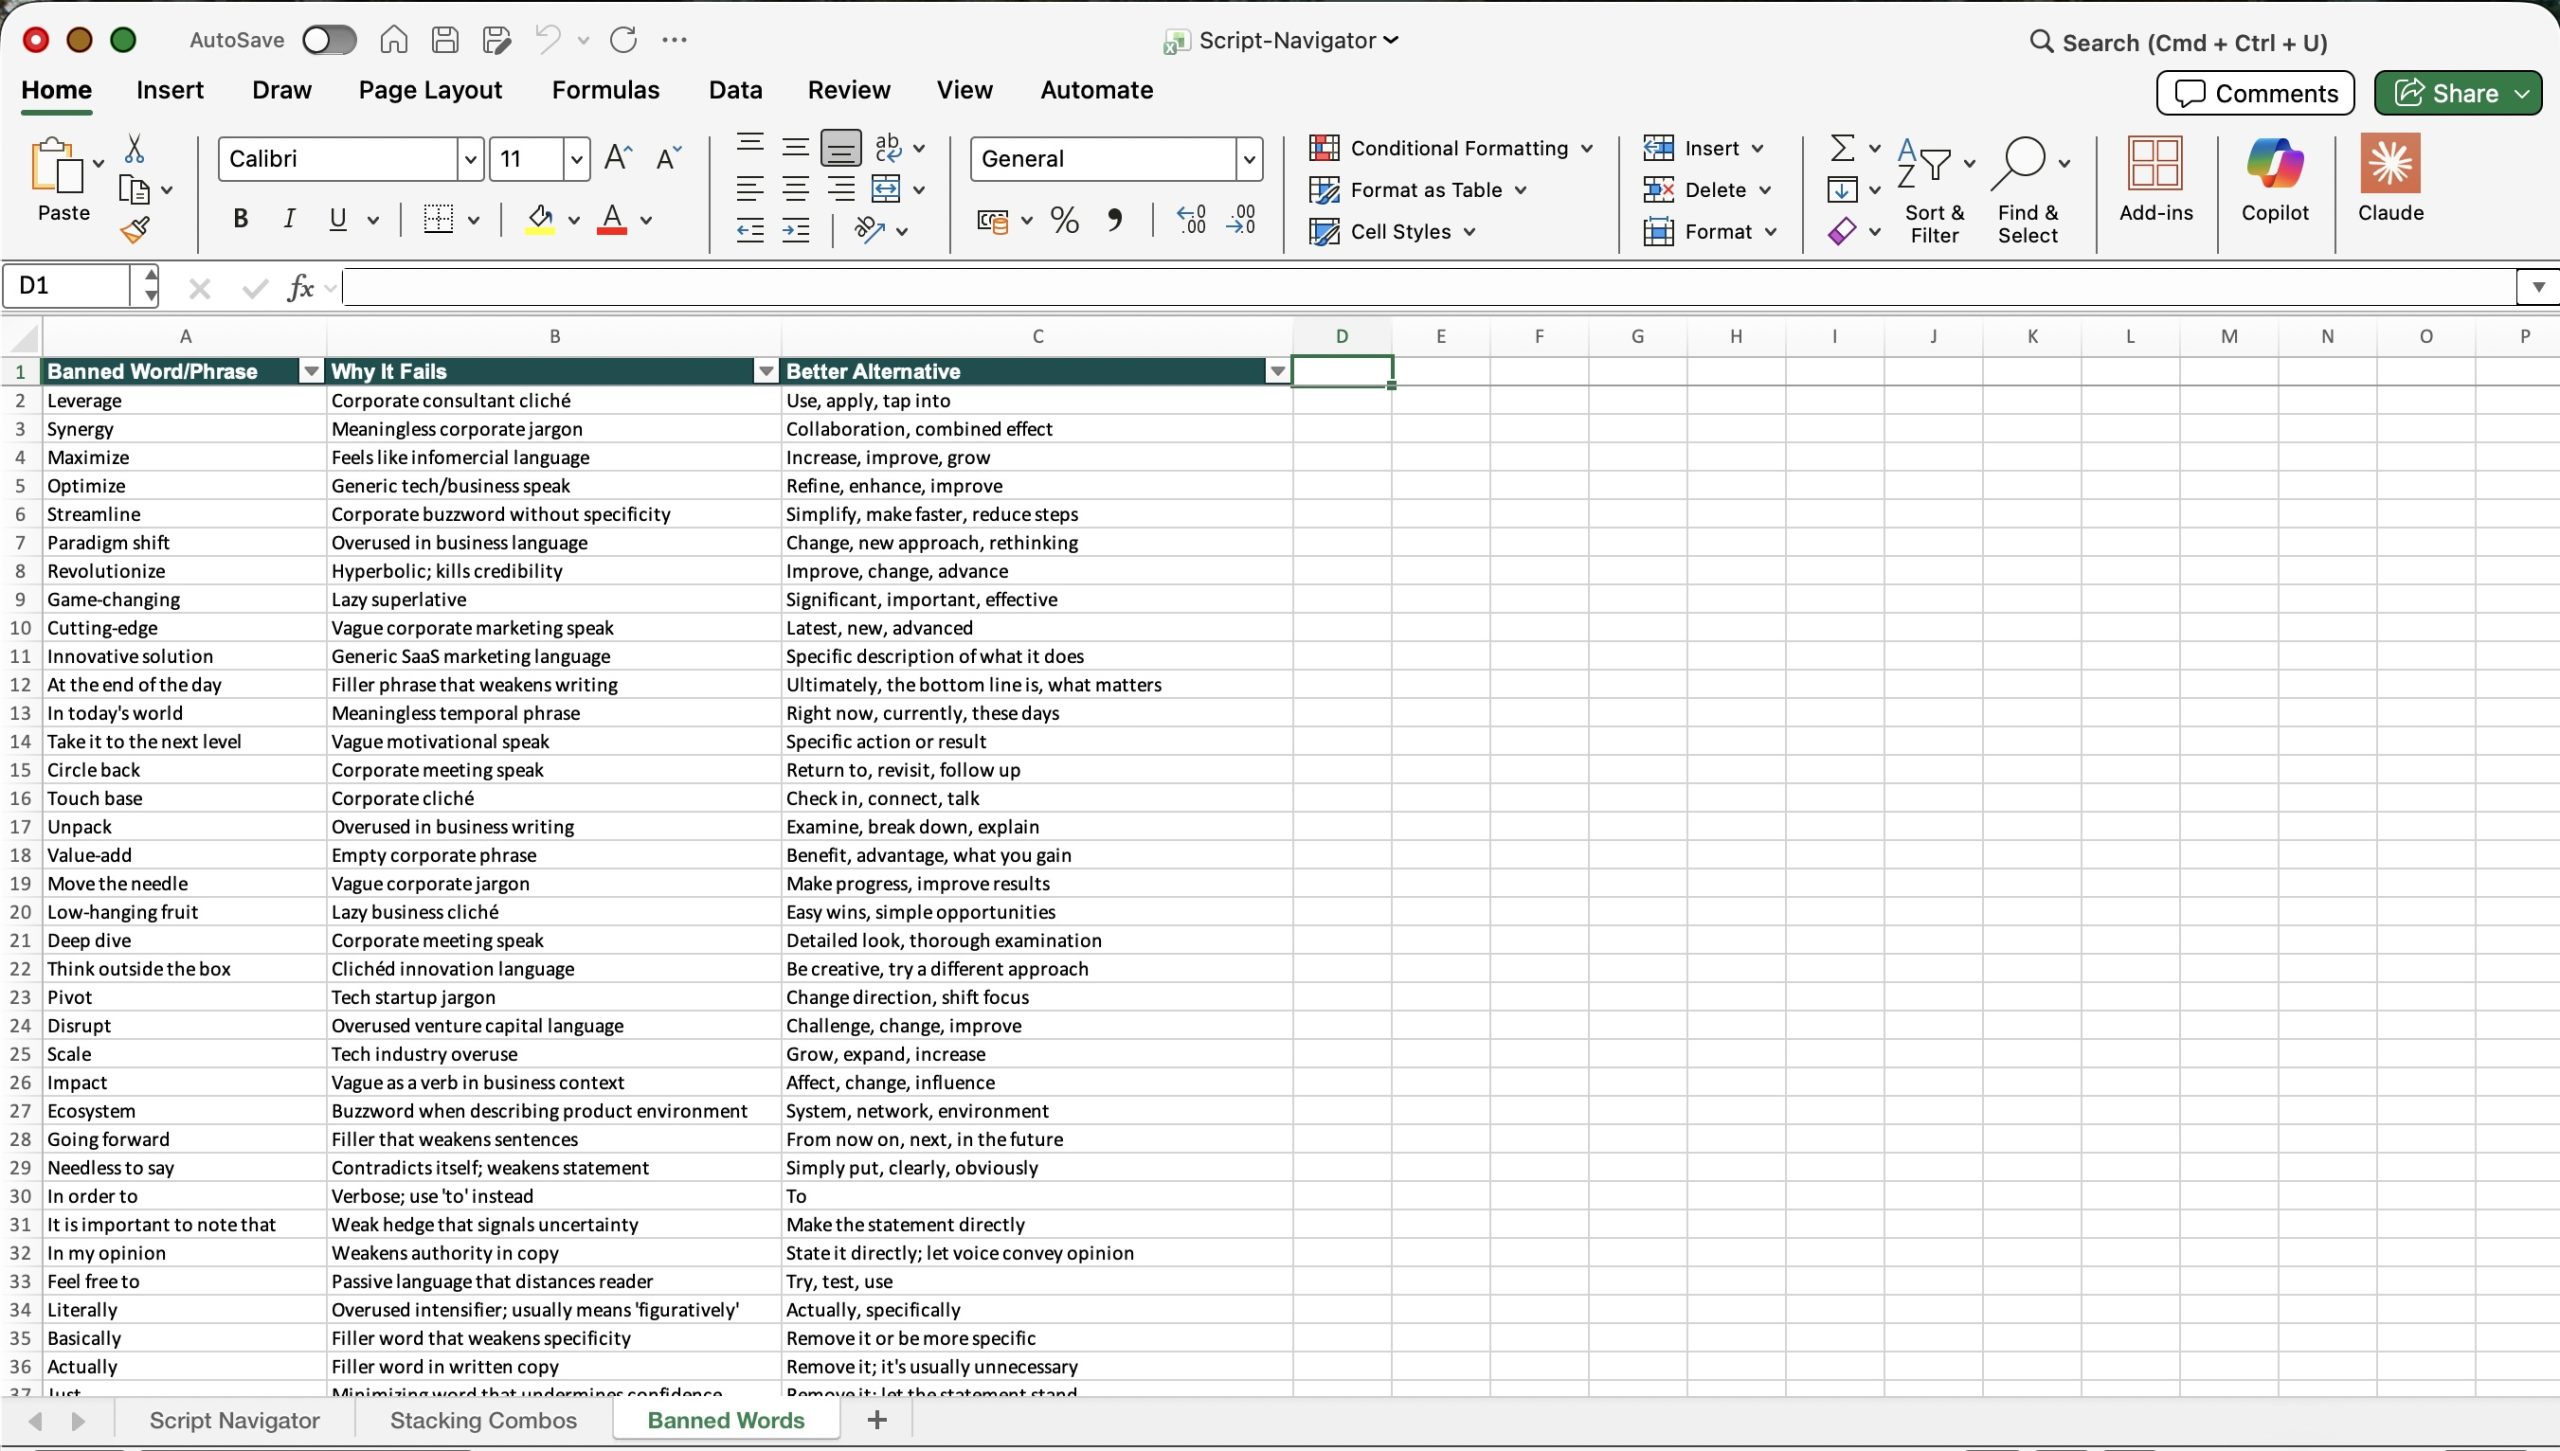Toggle the AutoSave switch

click(x=329, y=40)
